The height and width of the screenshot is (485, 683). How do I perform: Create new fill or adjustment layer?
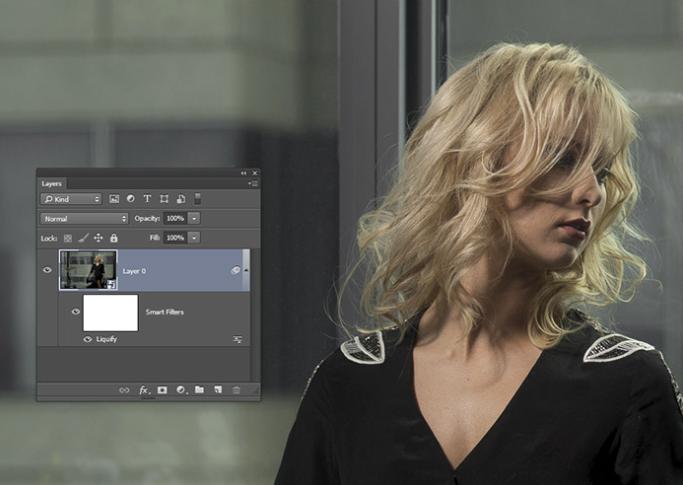point(181,390)
